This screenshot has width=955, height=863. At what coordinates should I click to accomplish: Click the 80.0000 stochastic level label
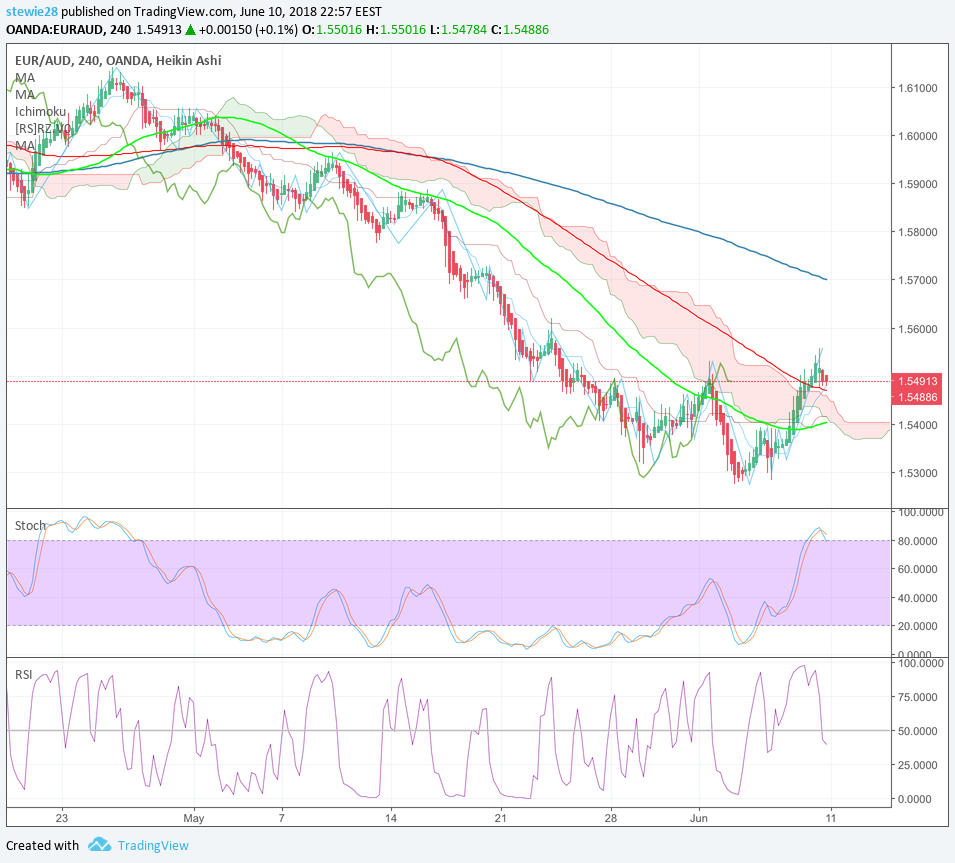click(x=918, y=541)
